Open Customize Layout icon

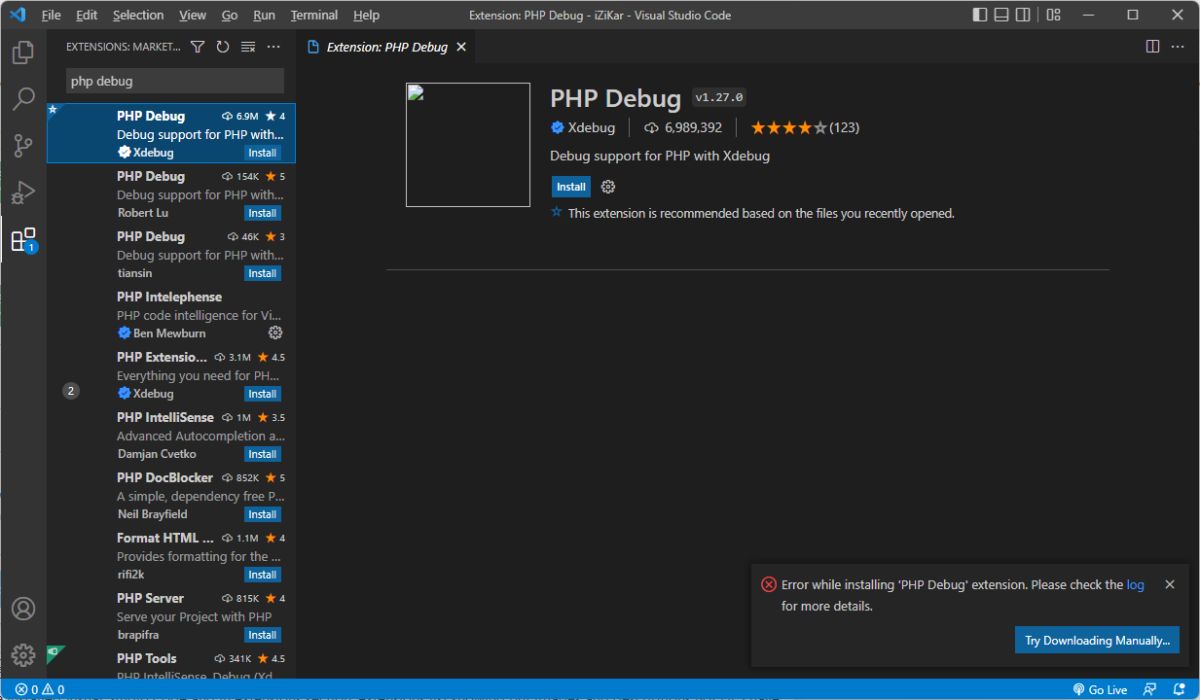[1054, 15]
